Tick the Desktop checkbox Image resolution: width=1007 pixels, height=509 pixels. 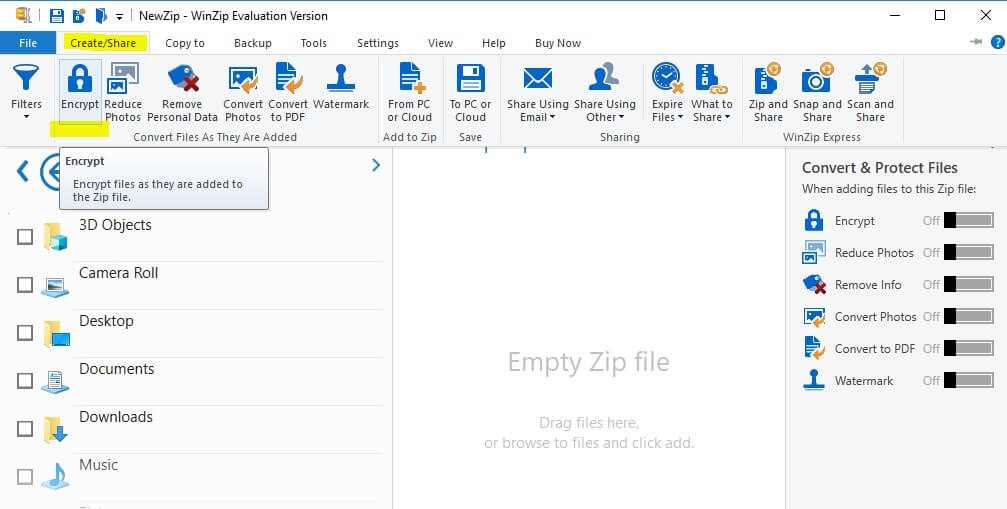(24, 332)
